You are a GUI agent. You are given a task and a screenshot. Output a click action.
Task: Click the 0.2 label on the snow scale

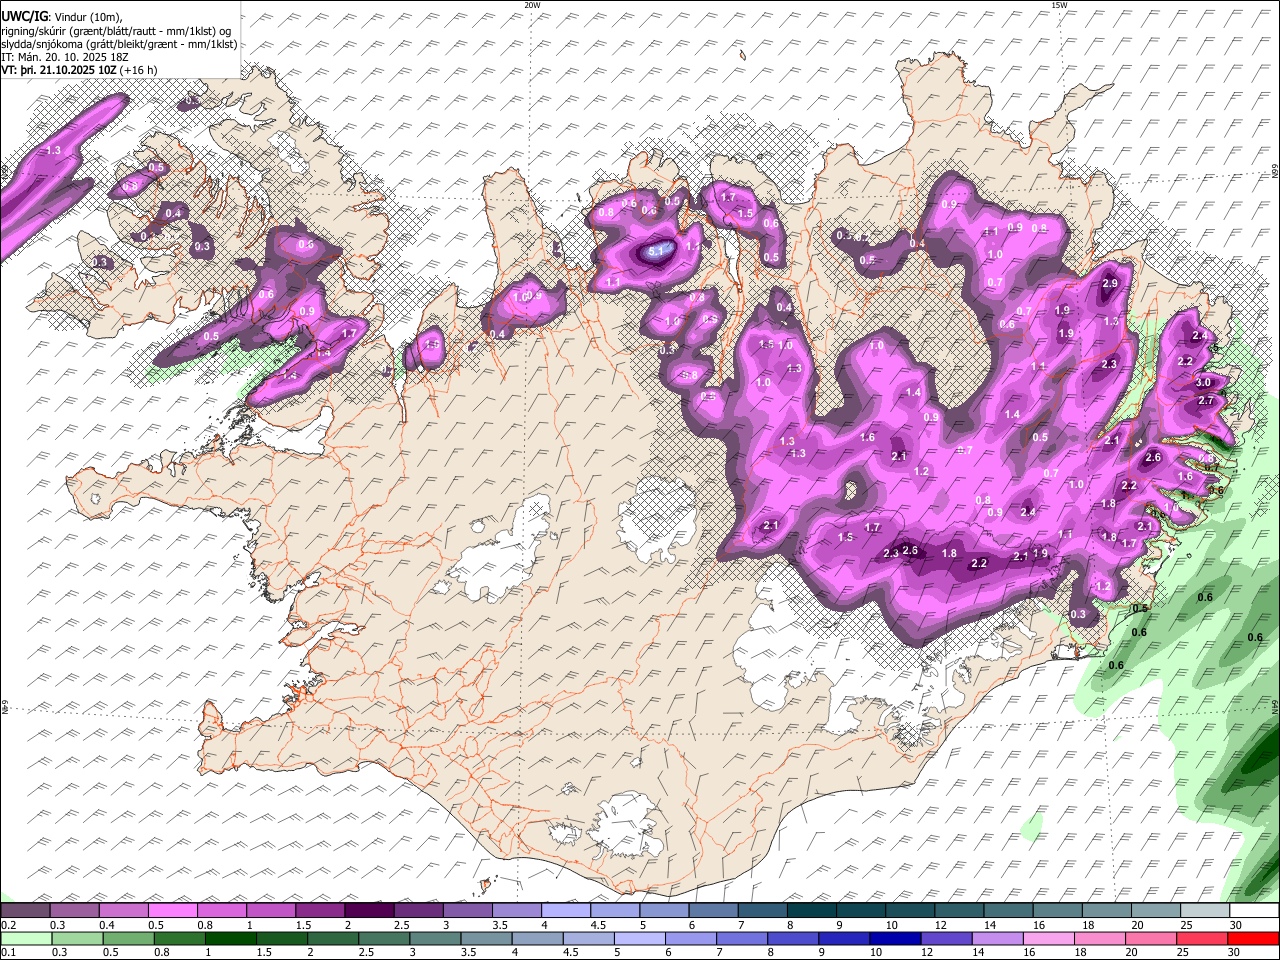(7, 925)
